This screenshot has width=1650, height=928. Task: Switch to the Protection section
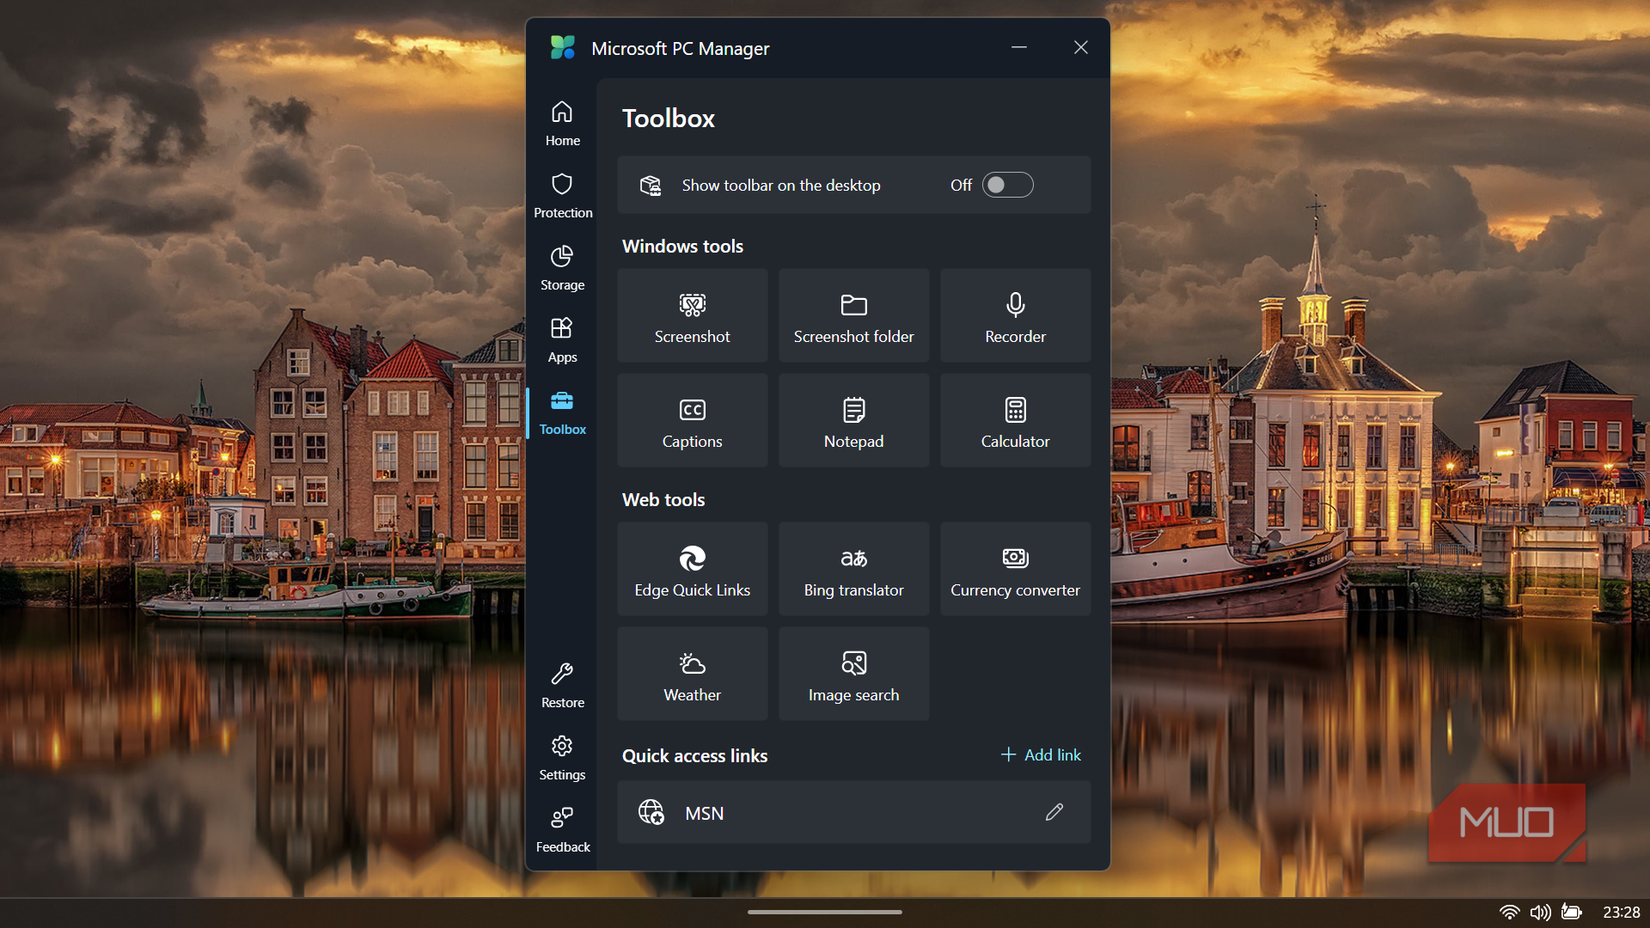tap(562, 195)
